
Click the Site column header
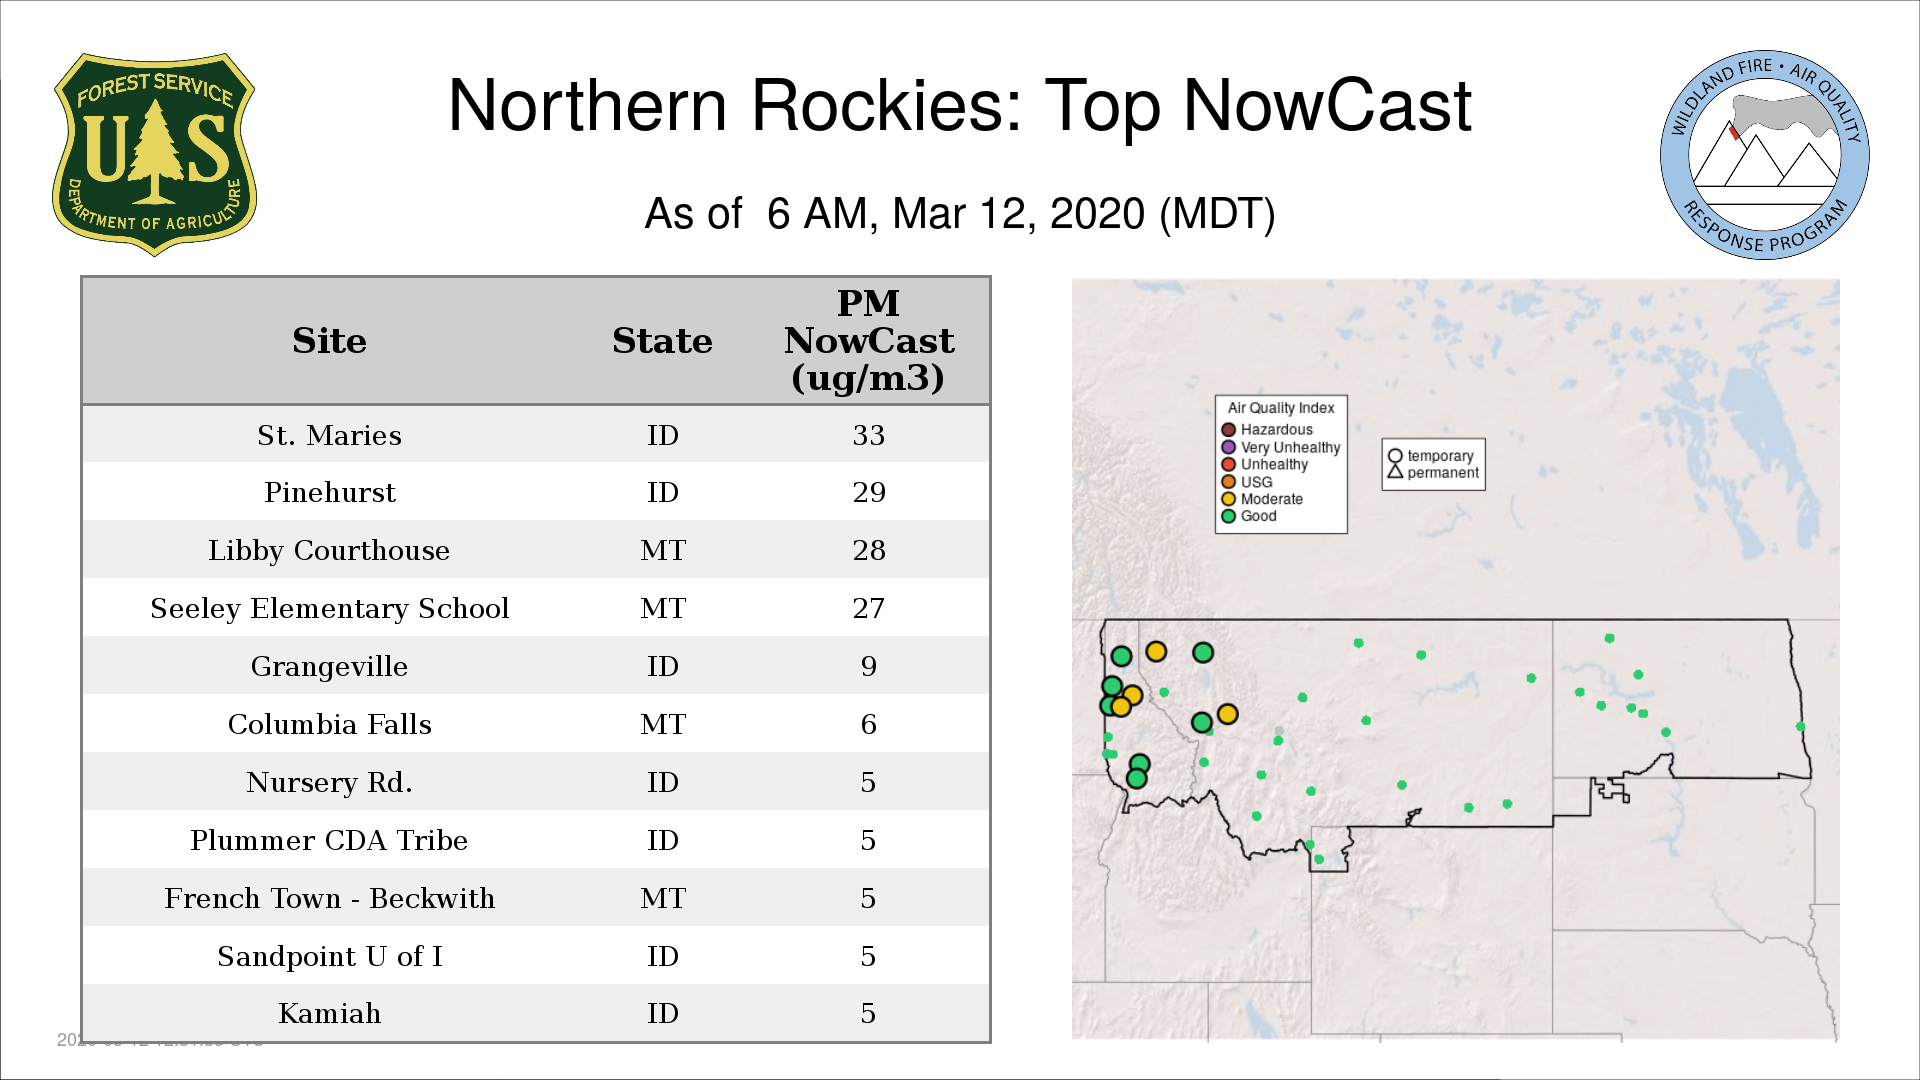click(x=329, y=341)
